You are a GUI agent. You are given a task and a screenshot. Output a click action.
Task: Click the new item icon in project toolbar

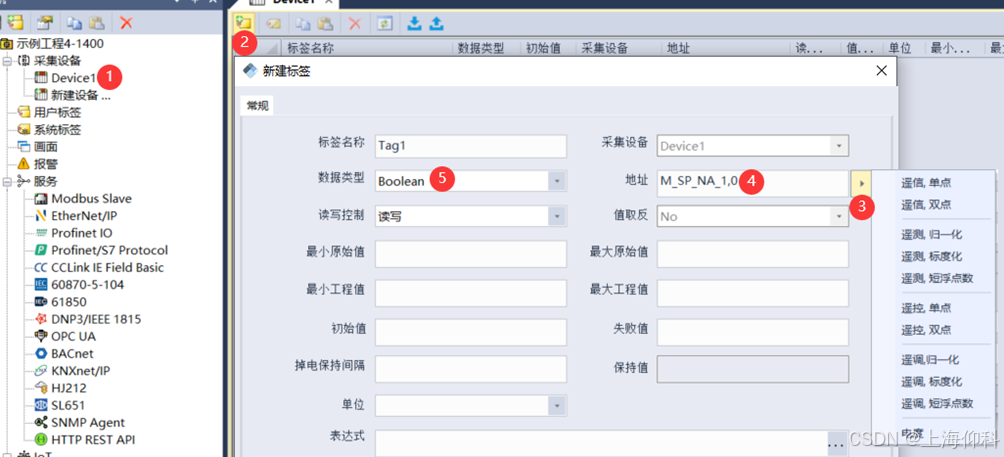[x=14, y=23]
